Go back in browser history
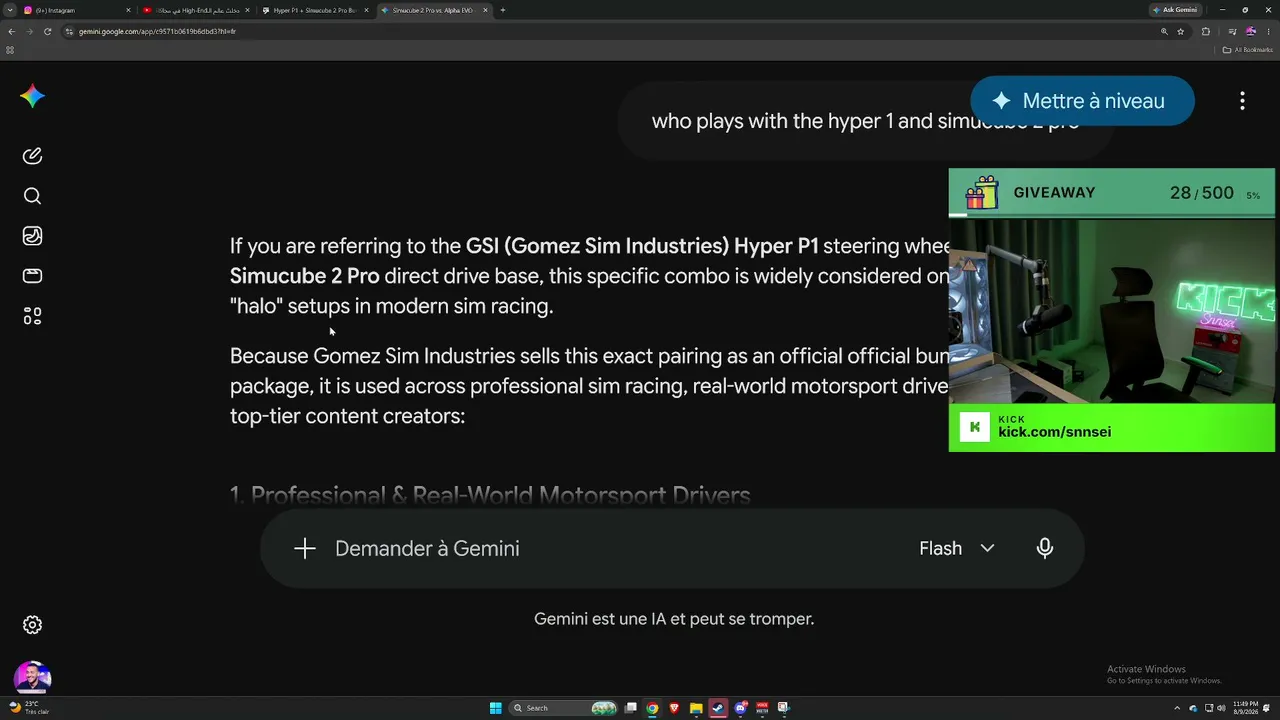 coord(11,31)
